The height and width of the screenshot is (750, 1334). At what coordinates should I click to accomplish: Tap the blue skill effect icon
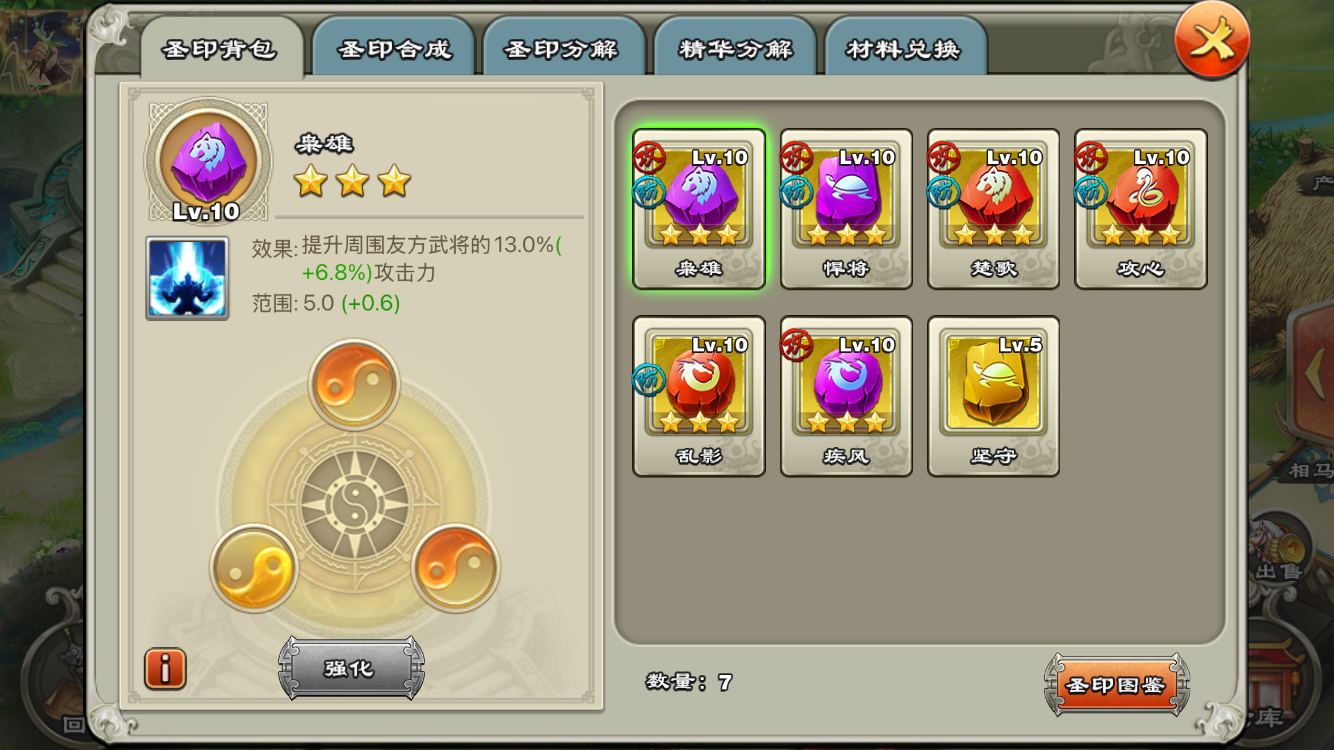pos(187,278)
